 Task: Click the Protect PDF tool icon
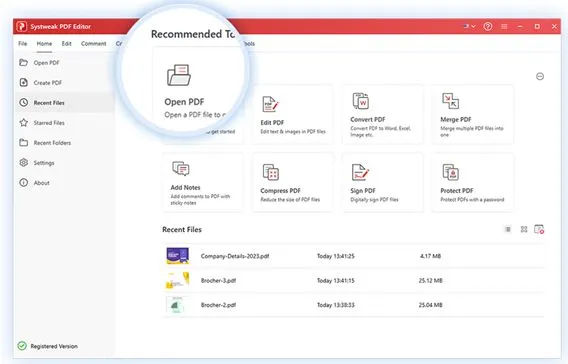click(x=451, y=172)
